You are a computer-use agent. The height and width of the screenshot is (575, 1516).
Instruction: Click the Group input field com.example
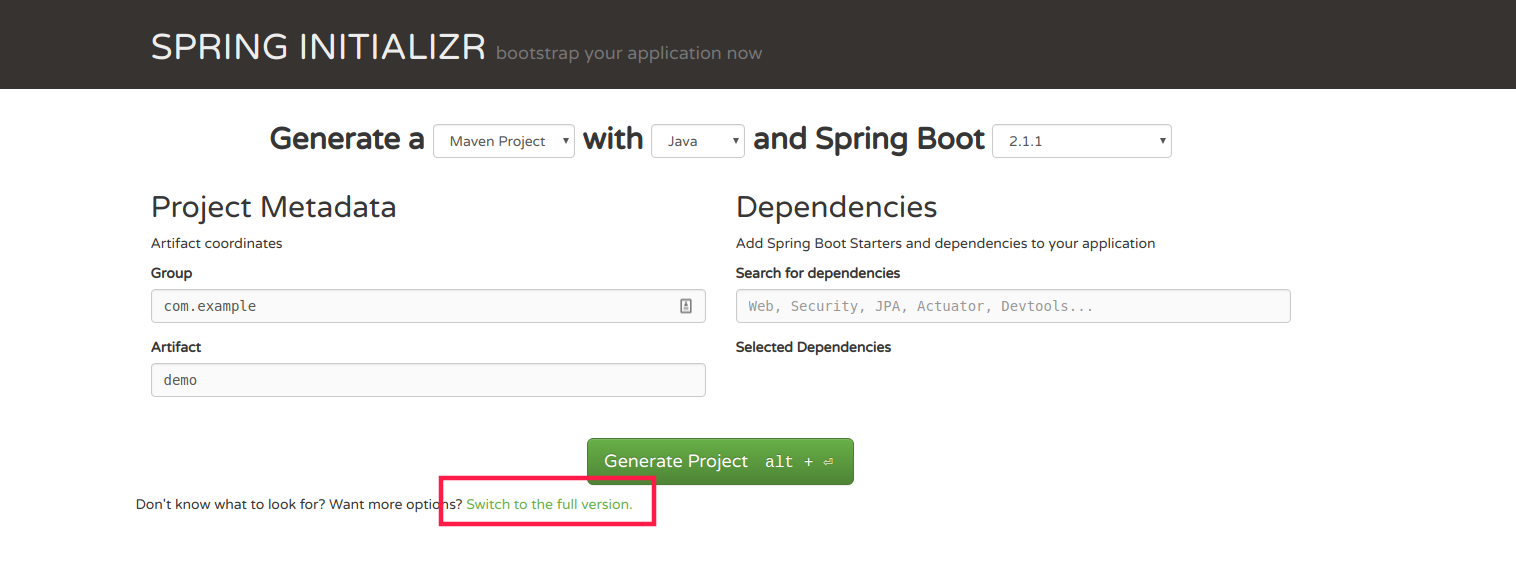tap(428, 306)
